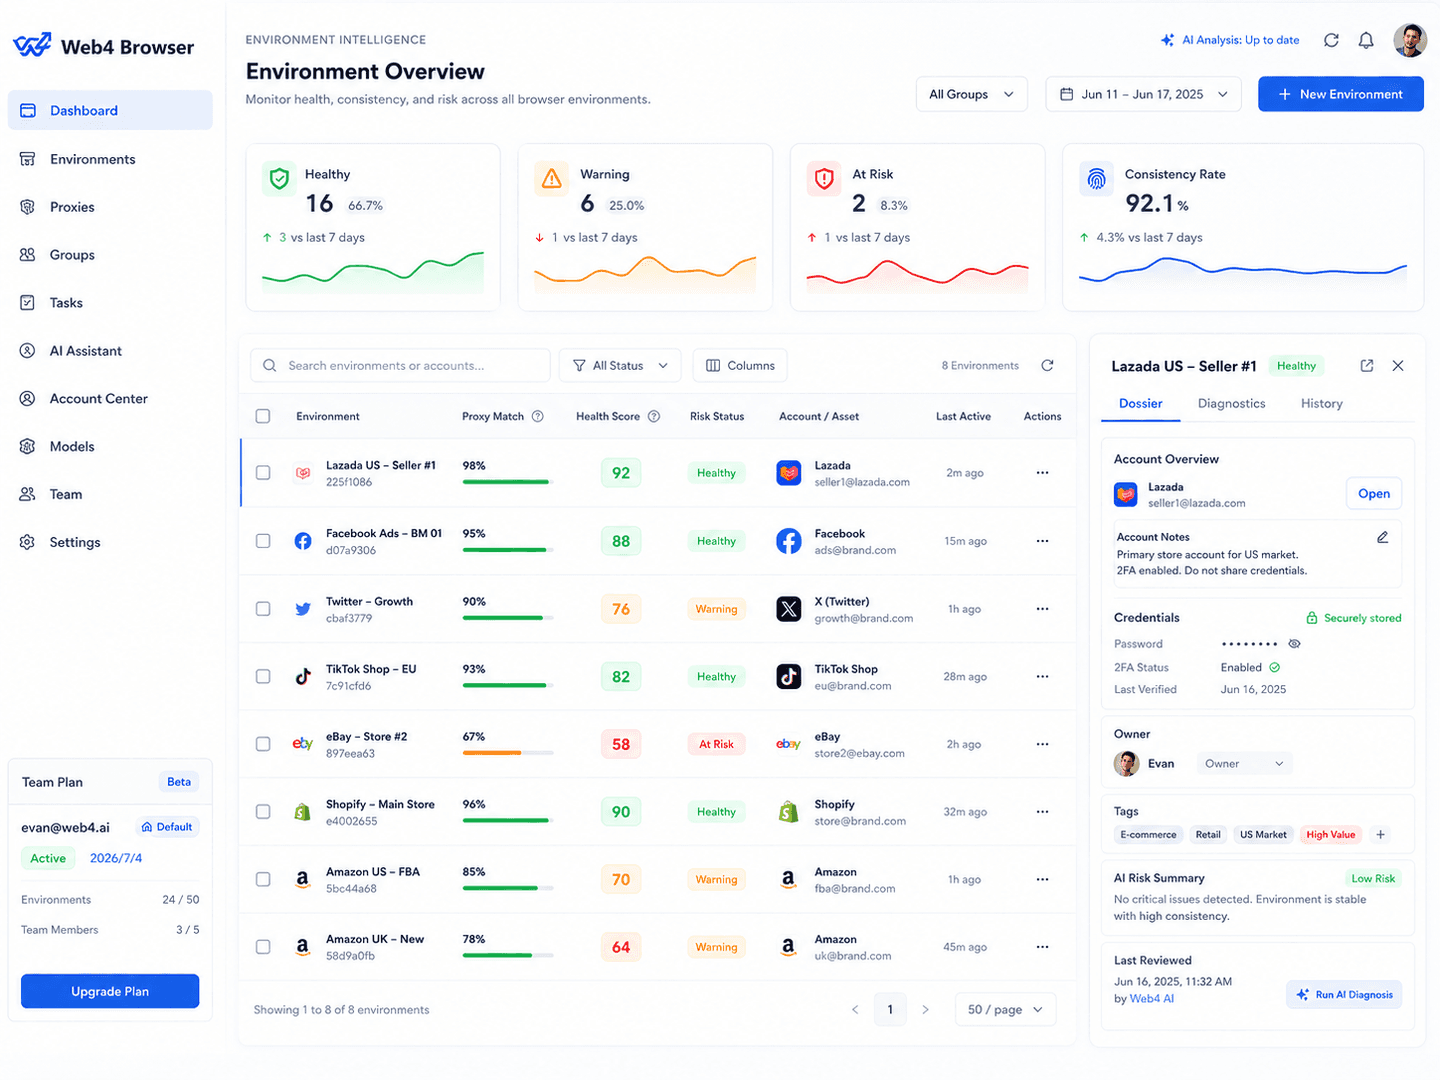Viewport: 1440px width, 1080px height.
Task: Refresh the environments table list
Action: click(x=1047, y=366)
